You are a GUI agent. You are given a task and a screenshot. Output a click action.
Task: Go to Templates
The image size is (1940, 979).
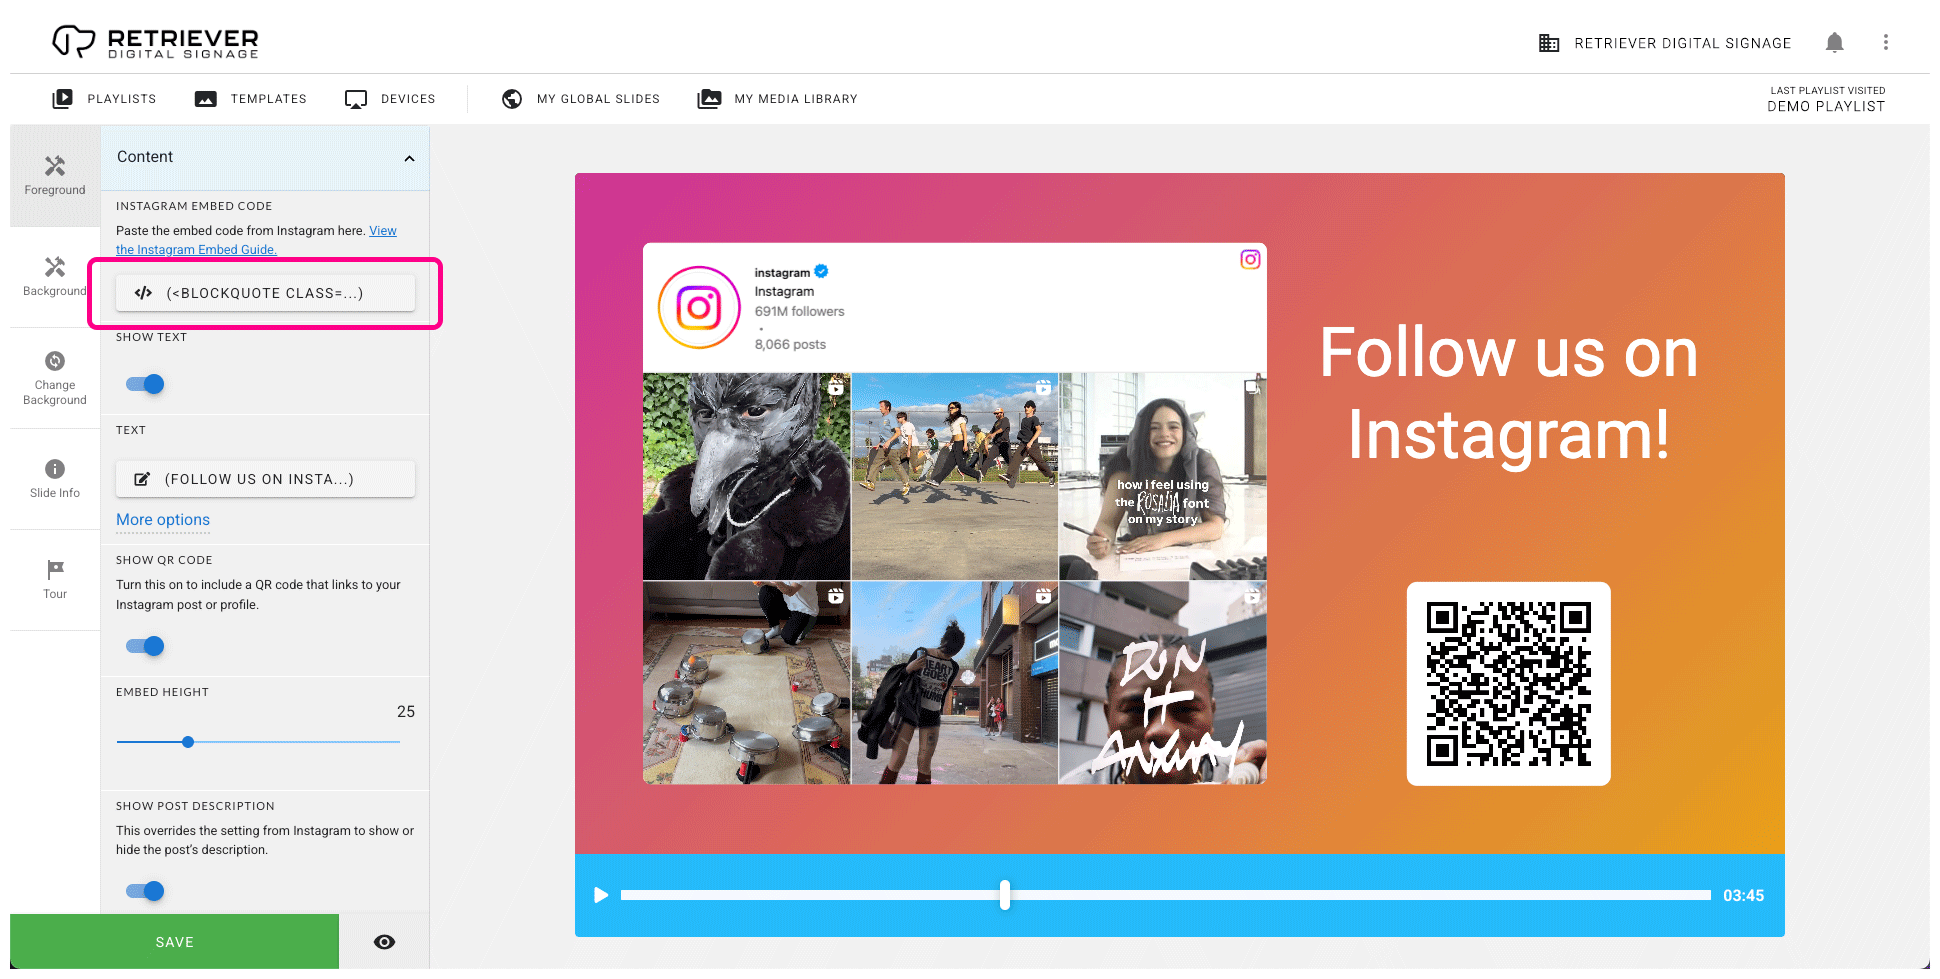pos(250,99)
